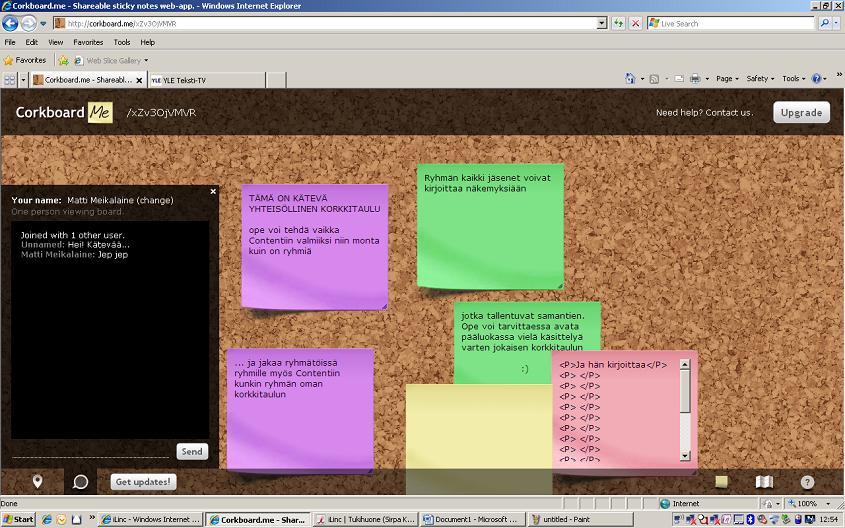Screen dimensions: 845x528
Task: Open the help question mark icon
Action: click(x=807, y=481)
